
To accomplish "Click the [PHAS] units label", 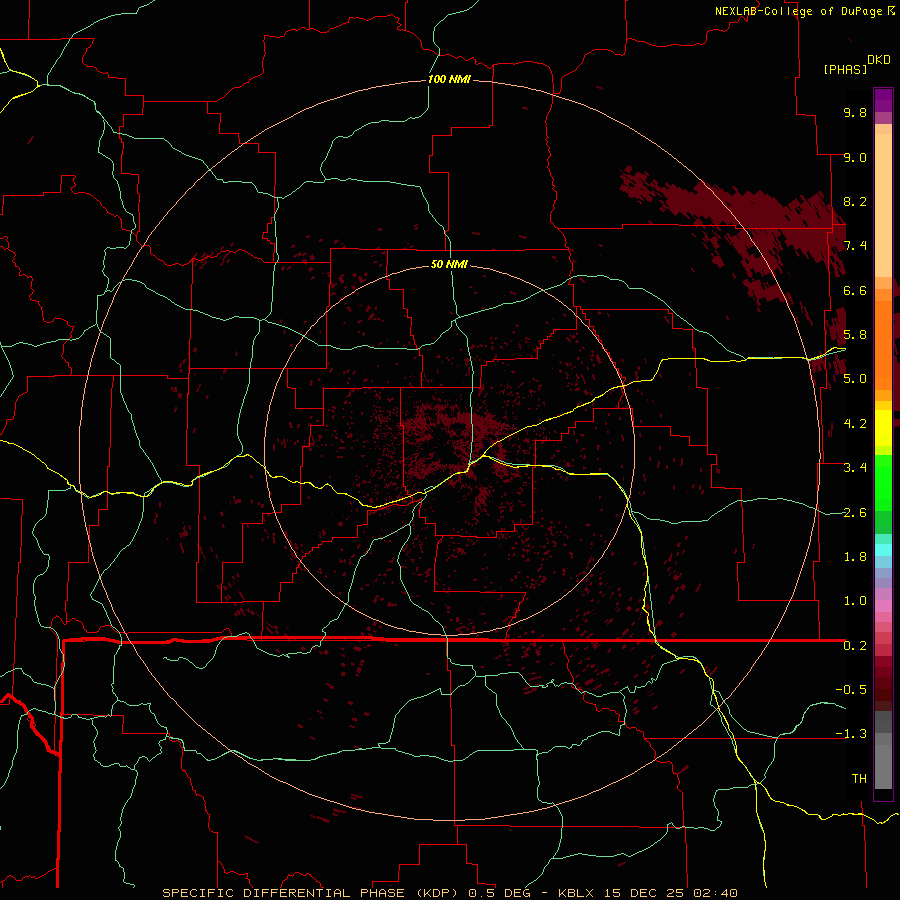I will click(x=845, y=69).
